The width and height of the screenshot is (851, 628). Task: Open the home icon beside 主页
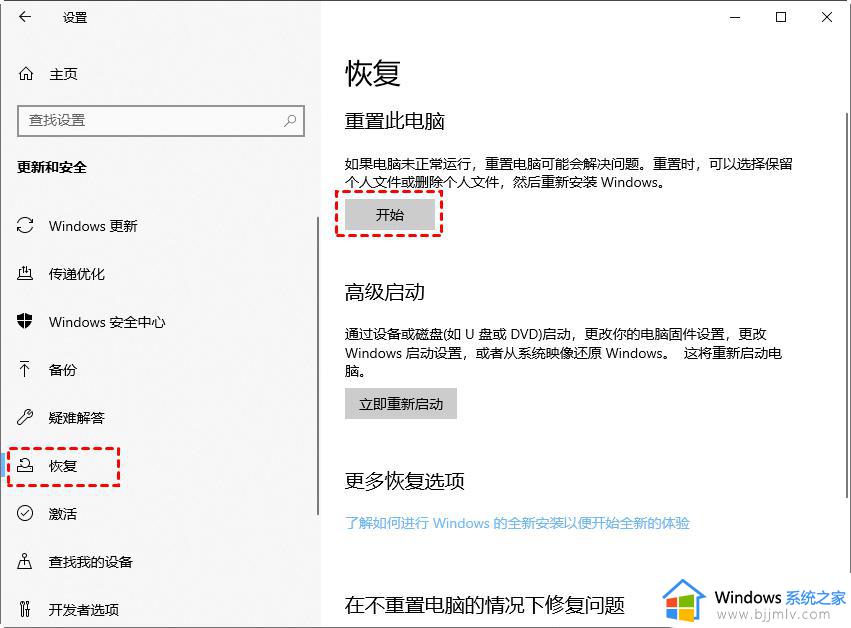26,74
